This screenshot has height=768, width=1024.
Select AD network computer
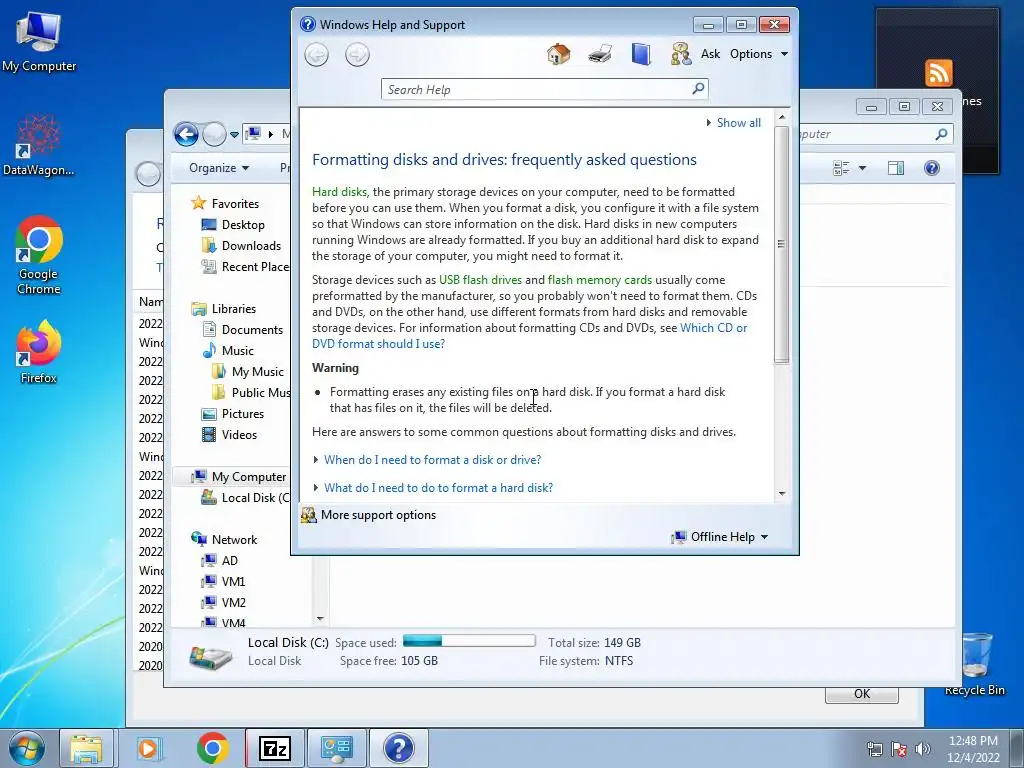click(x=229, y=560)
